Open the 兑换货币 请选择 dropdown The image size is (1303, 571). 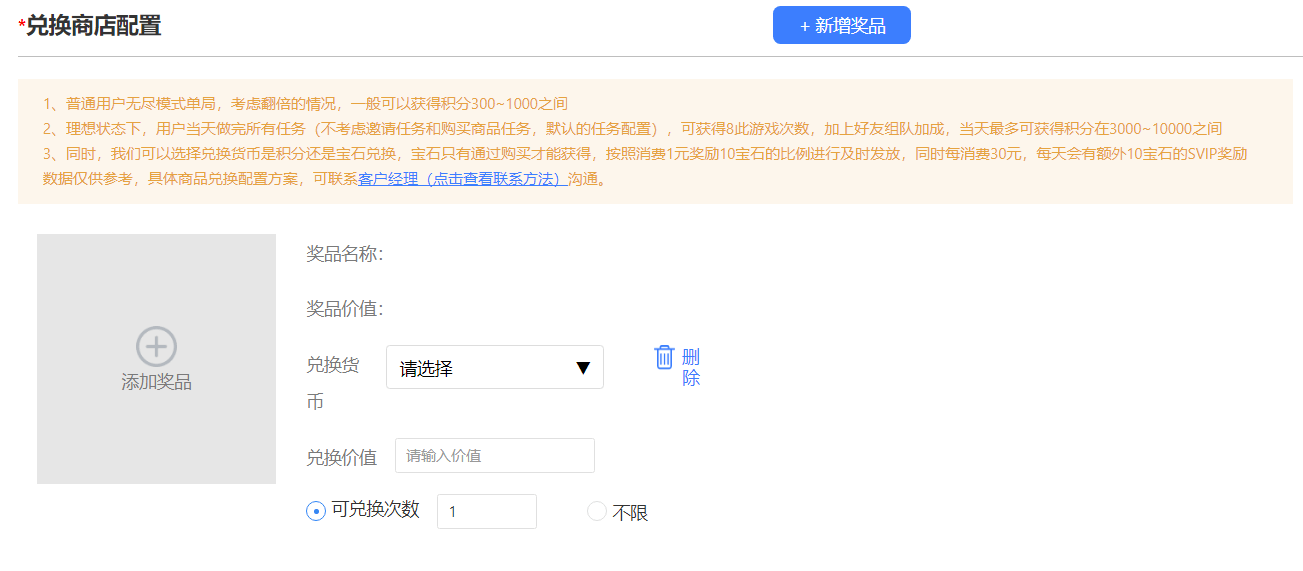tap(495, 367)
